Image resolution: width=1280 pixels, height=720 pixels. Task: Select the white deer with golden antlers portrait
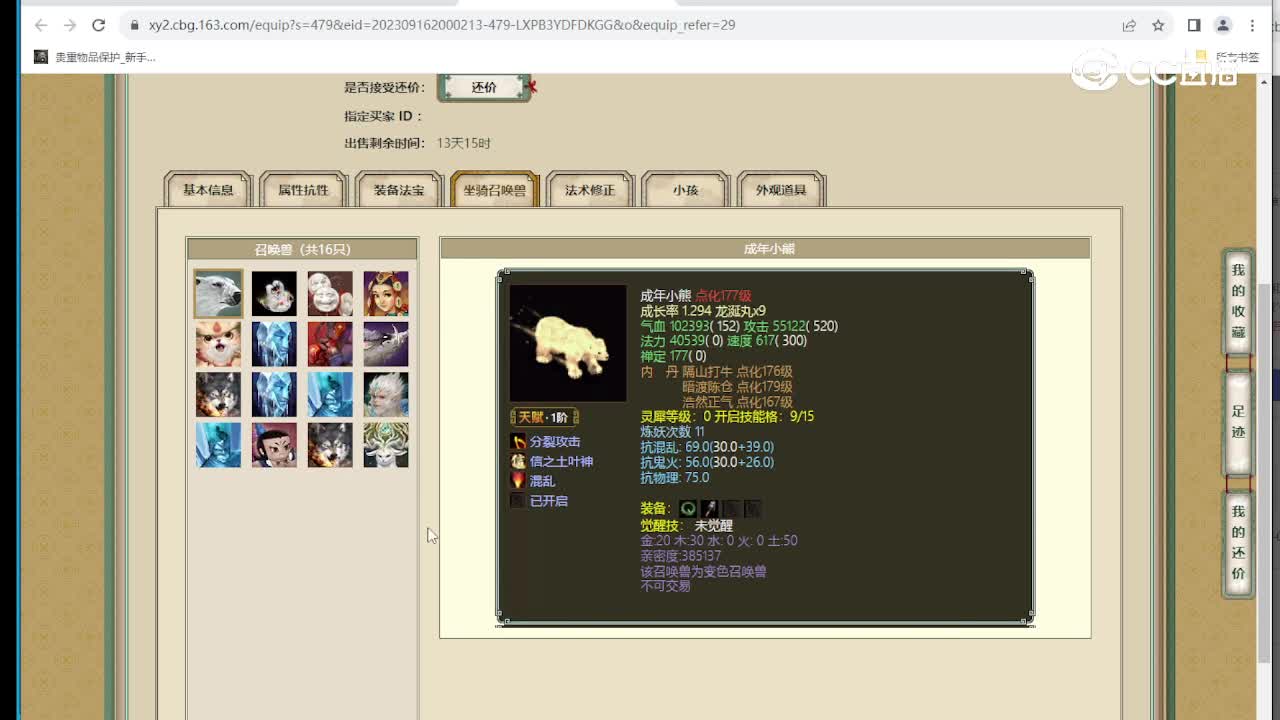pos(386,445)
